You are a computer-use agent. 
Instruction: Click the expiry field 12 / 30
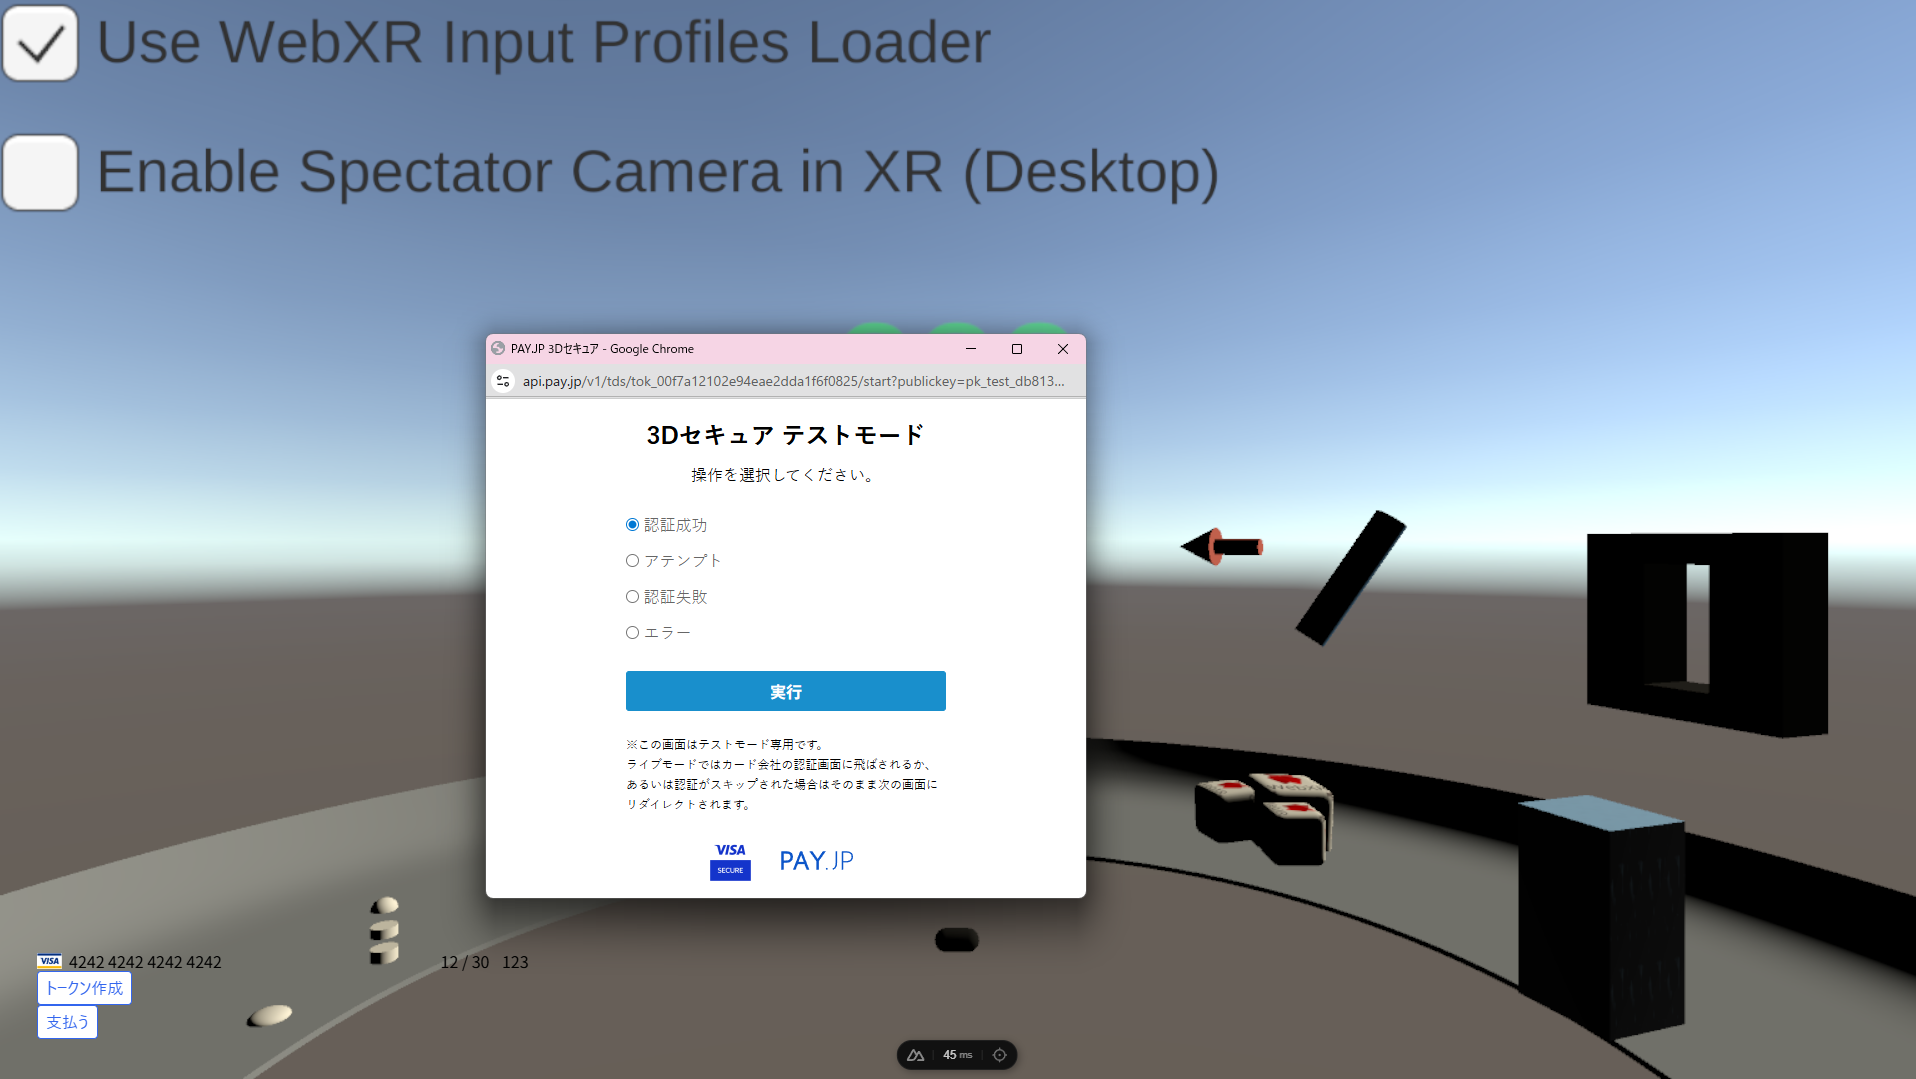coord(465,962)
